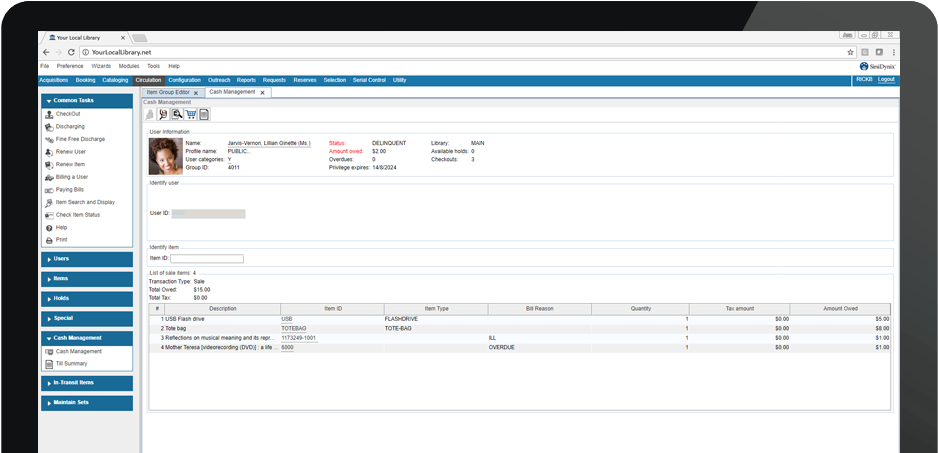The image size is (938, 453).
Task: Click the shopping cart toolbar icon
Action: pyautogui.click(x=190, y=114)
